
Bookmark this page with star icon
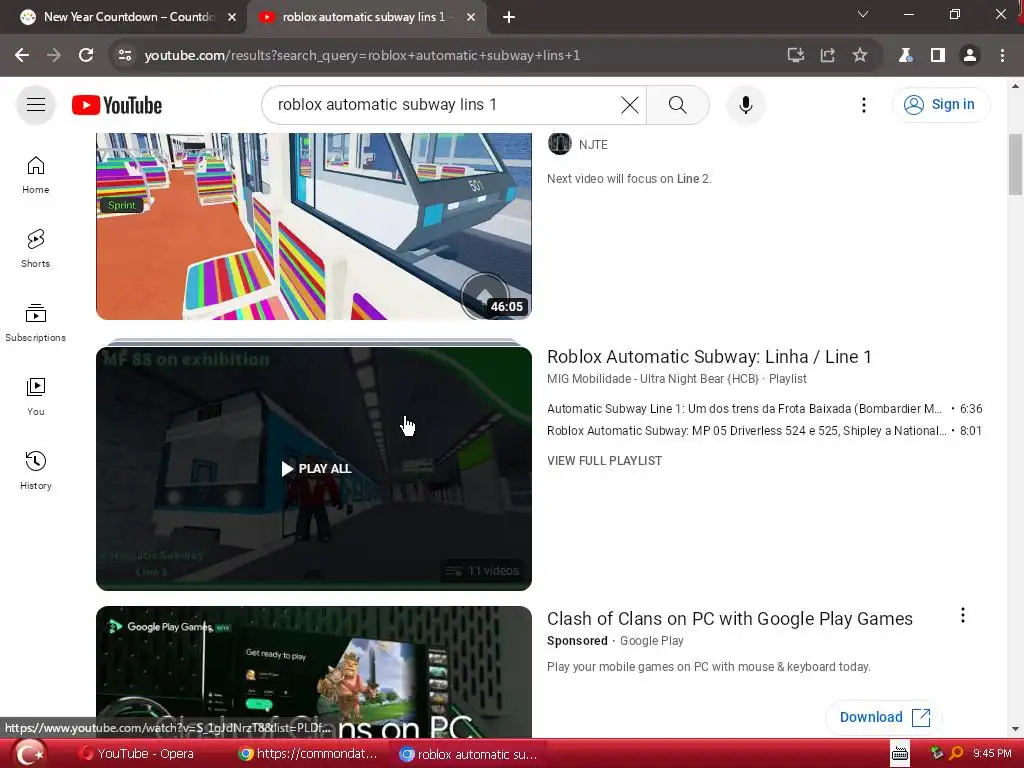859,56
